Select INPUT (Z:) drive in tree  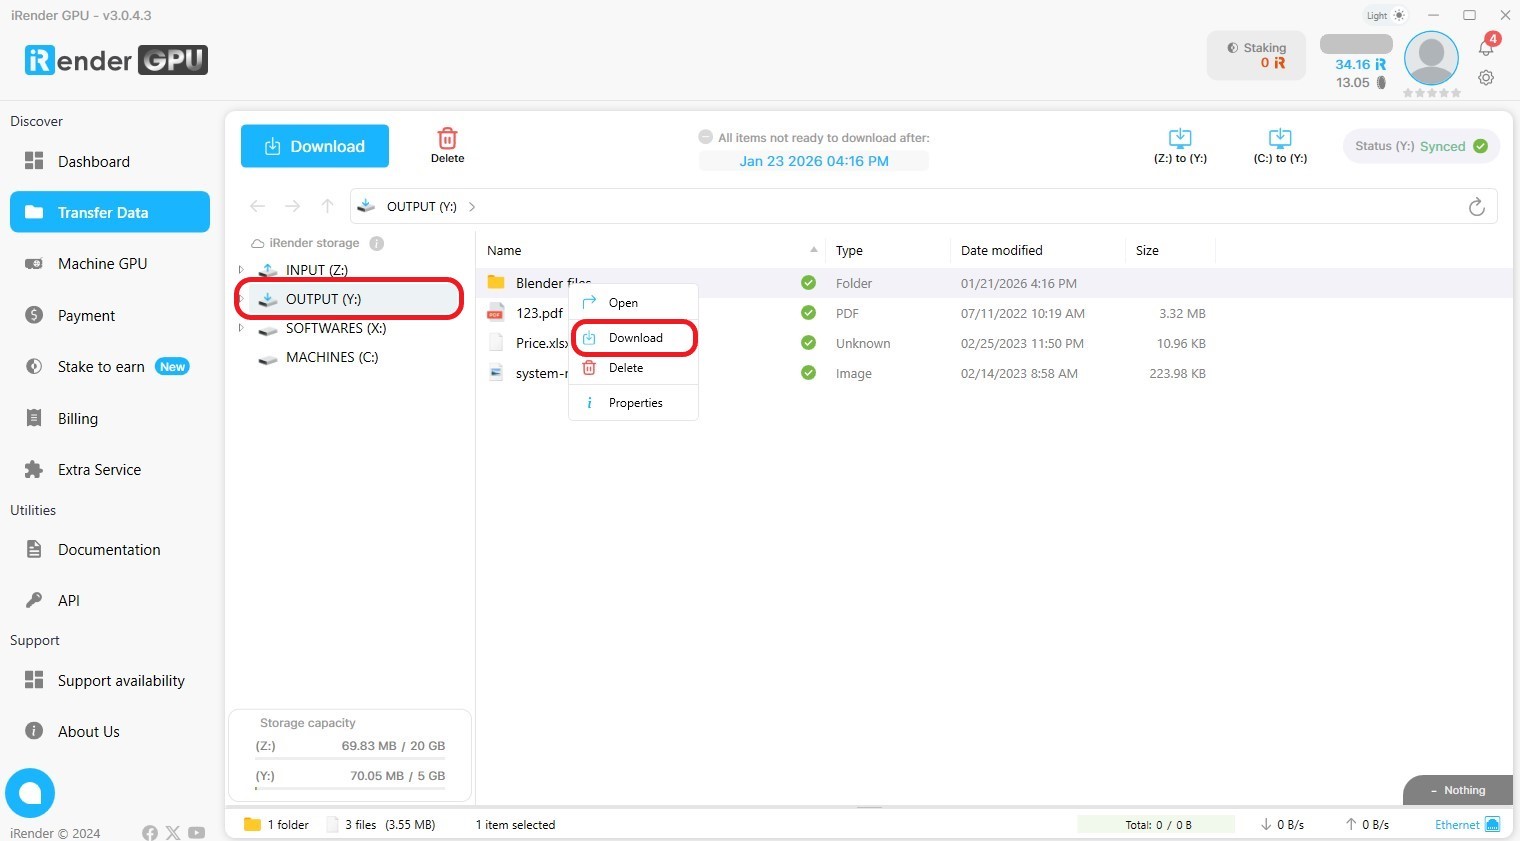(x=316, y=270)
